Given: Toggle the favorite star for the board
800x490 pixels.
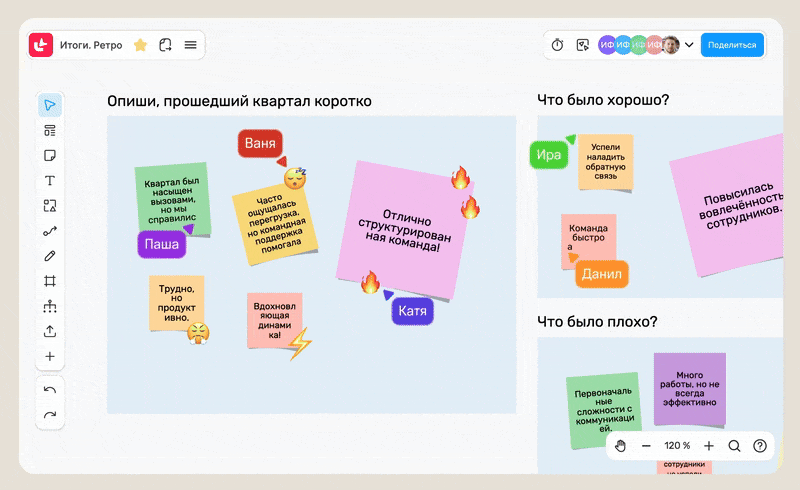Looking at the screenshot, I should coord(140,45).
